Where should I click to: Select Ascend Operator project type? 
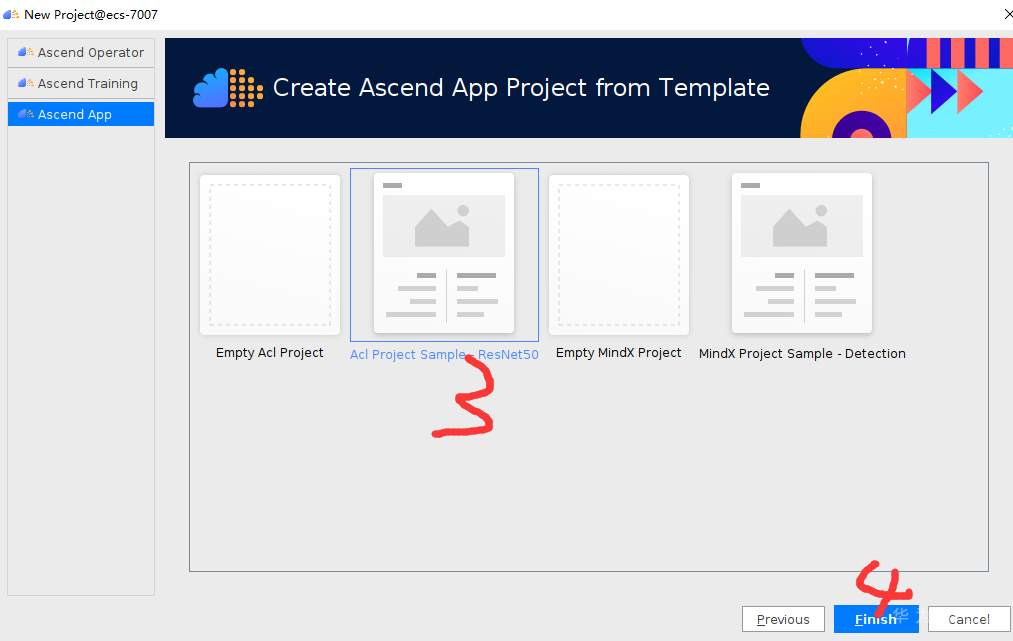point(81,52)
